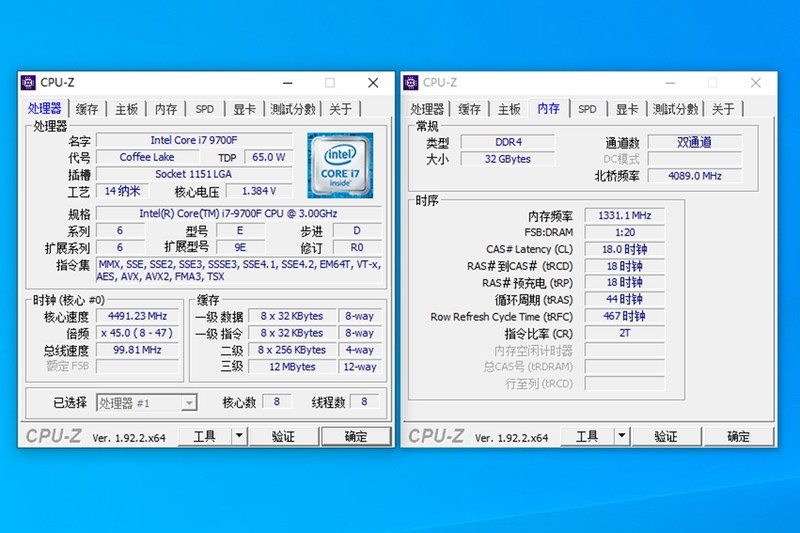Click the core voltage value 1.384 V
Image resolution: width=800 pixels, height=533 pixels.
coord(259,191)
